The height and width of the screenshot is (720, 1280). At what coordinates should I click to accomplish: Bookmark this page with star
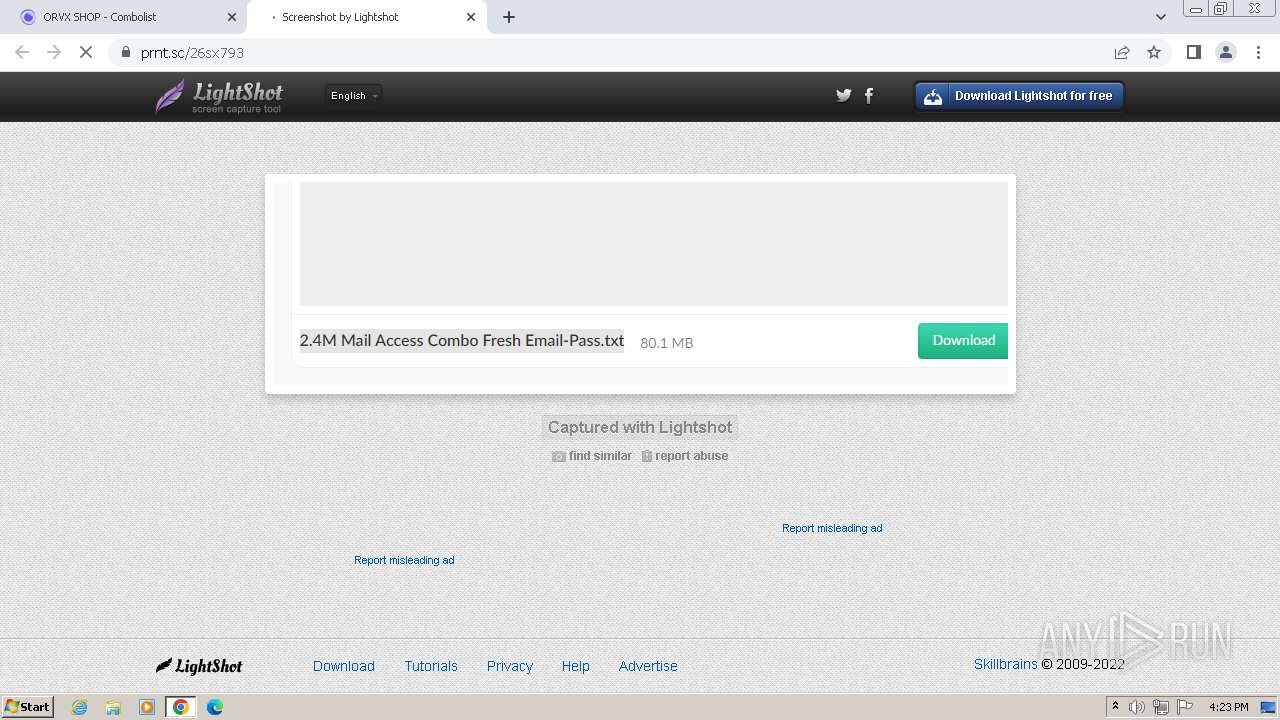[1154, 52]
